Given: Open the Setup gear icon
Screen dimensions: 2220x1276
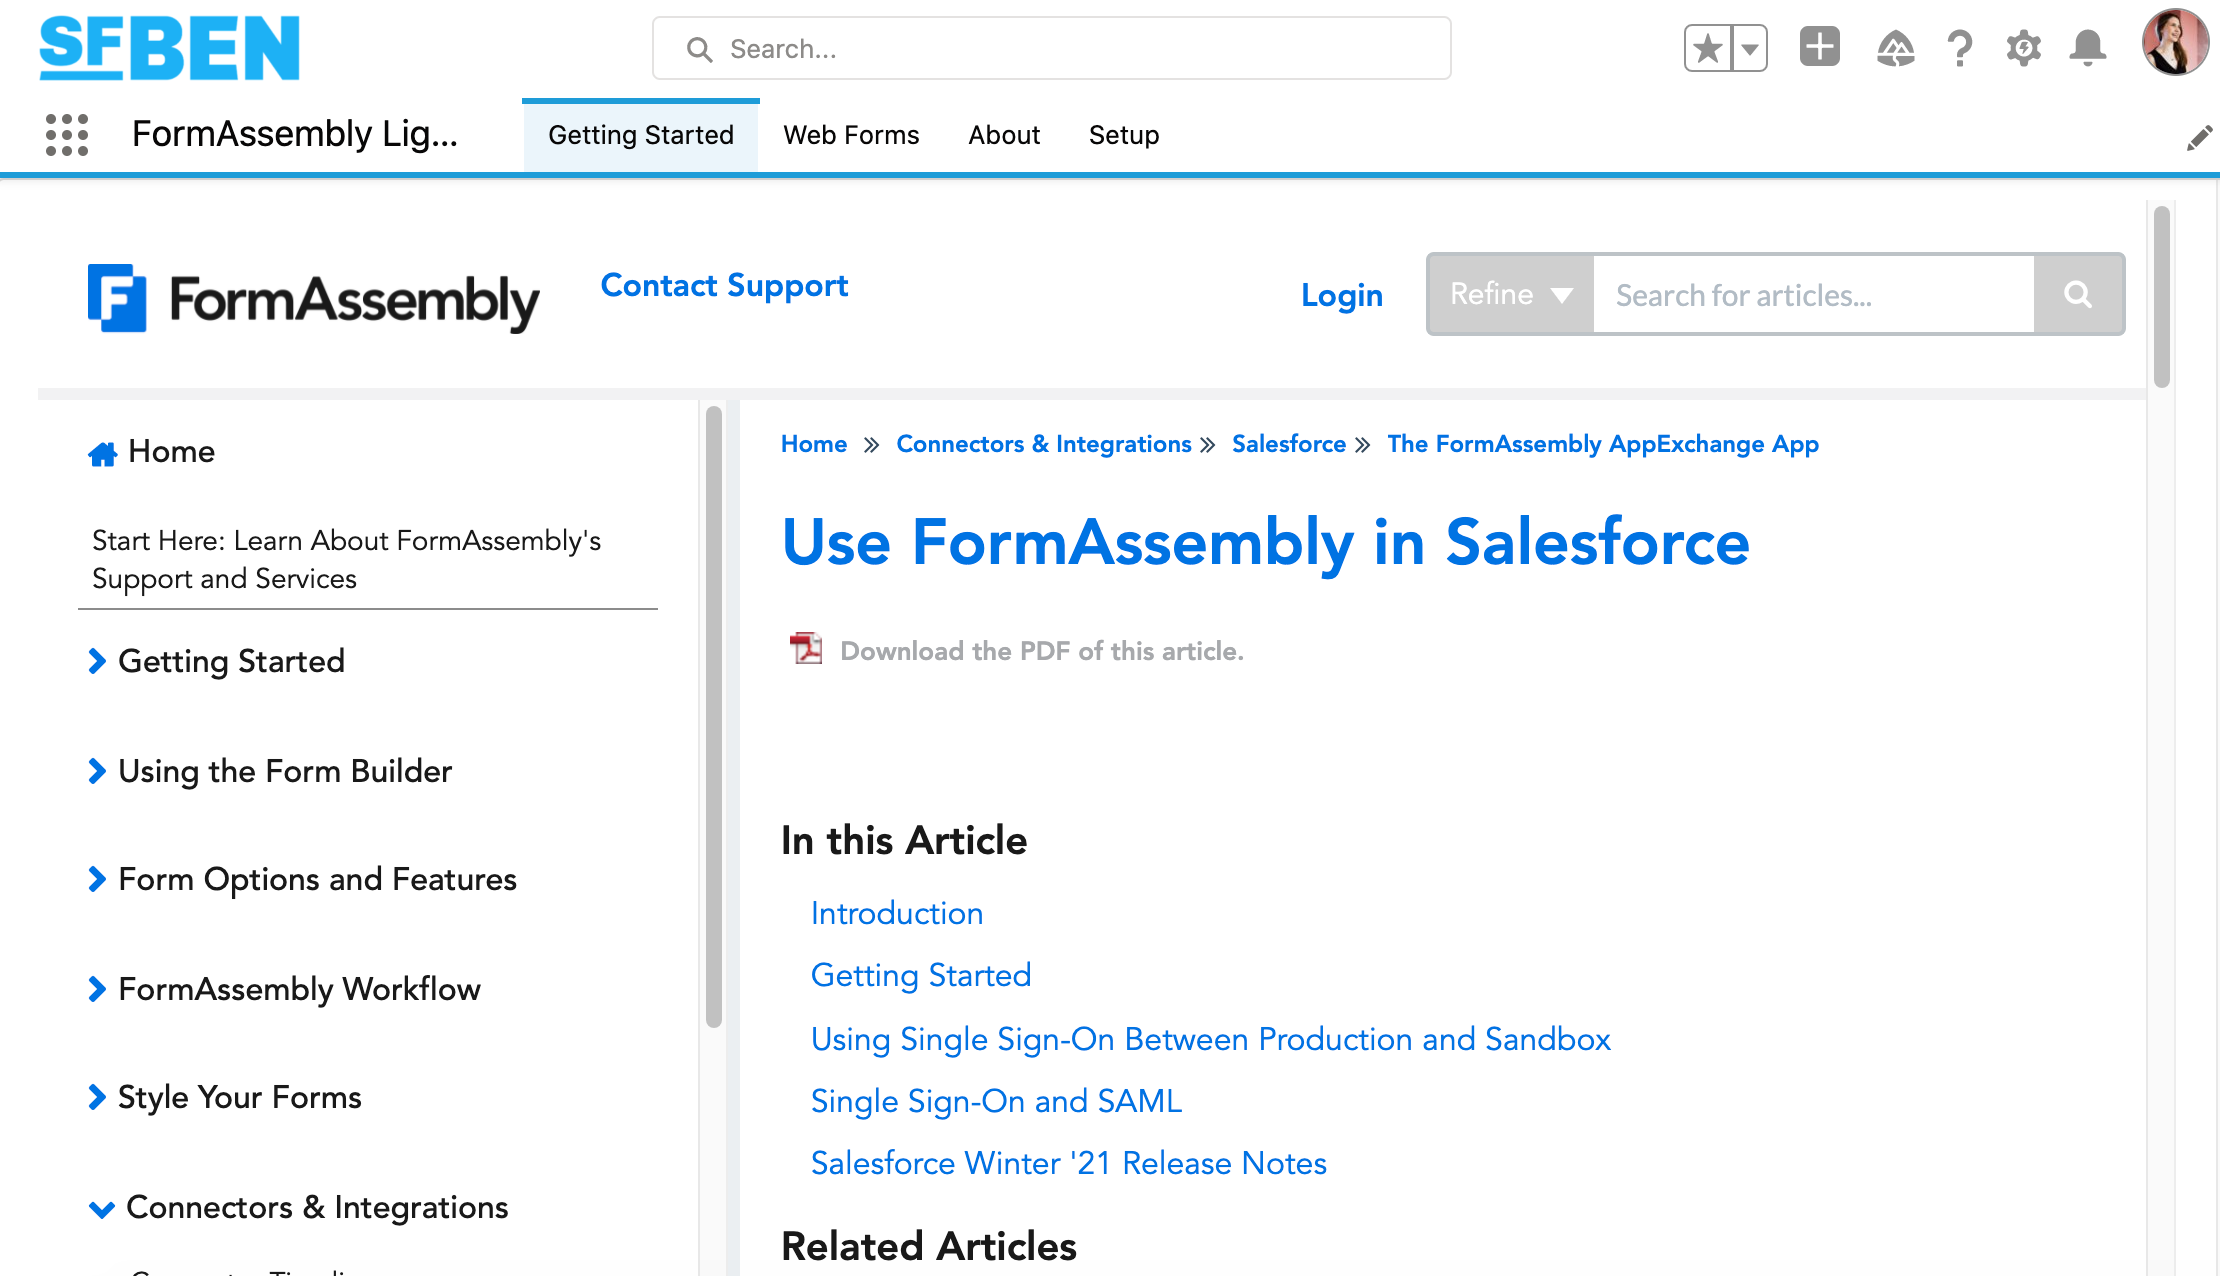Looking at the screenshot, I should tap(2023, 48).
